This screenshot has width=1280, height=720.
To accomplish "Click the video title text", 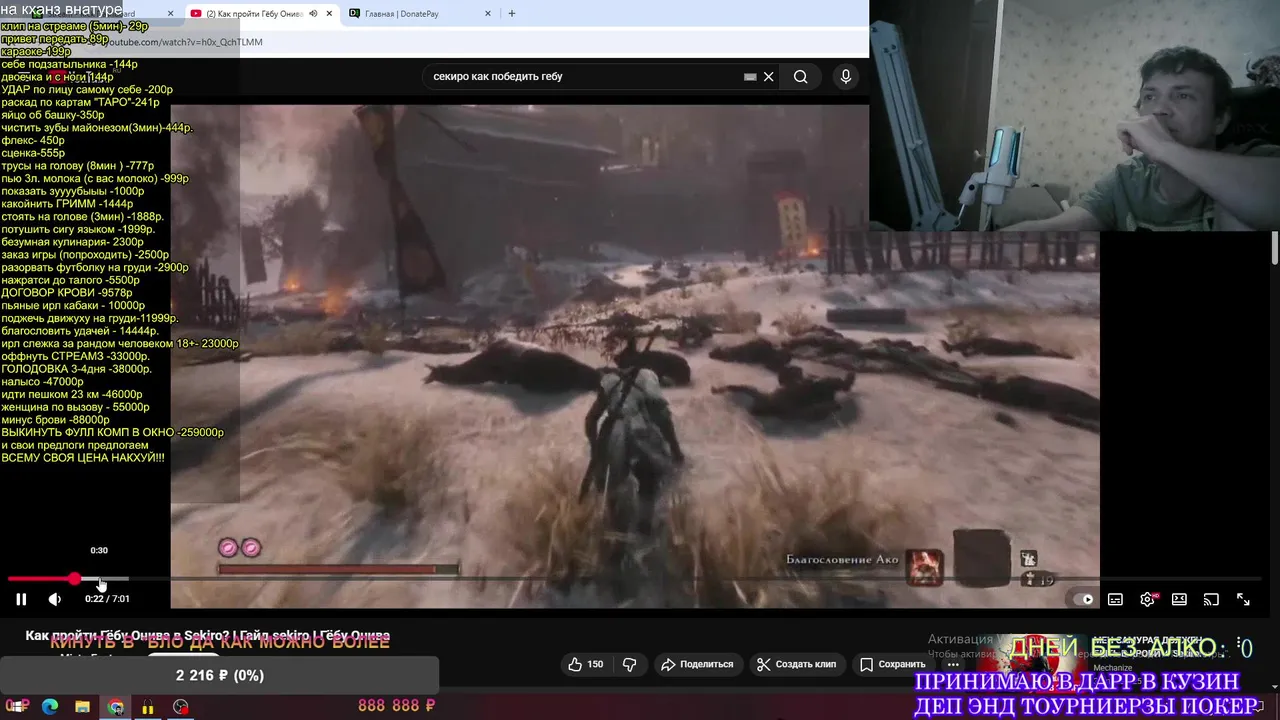I will [208, 636].
